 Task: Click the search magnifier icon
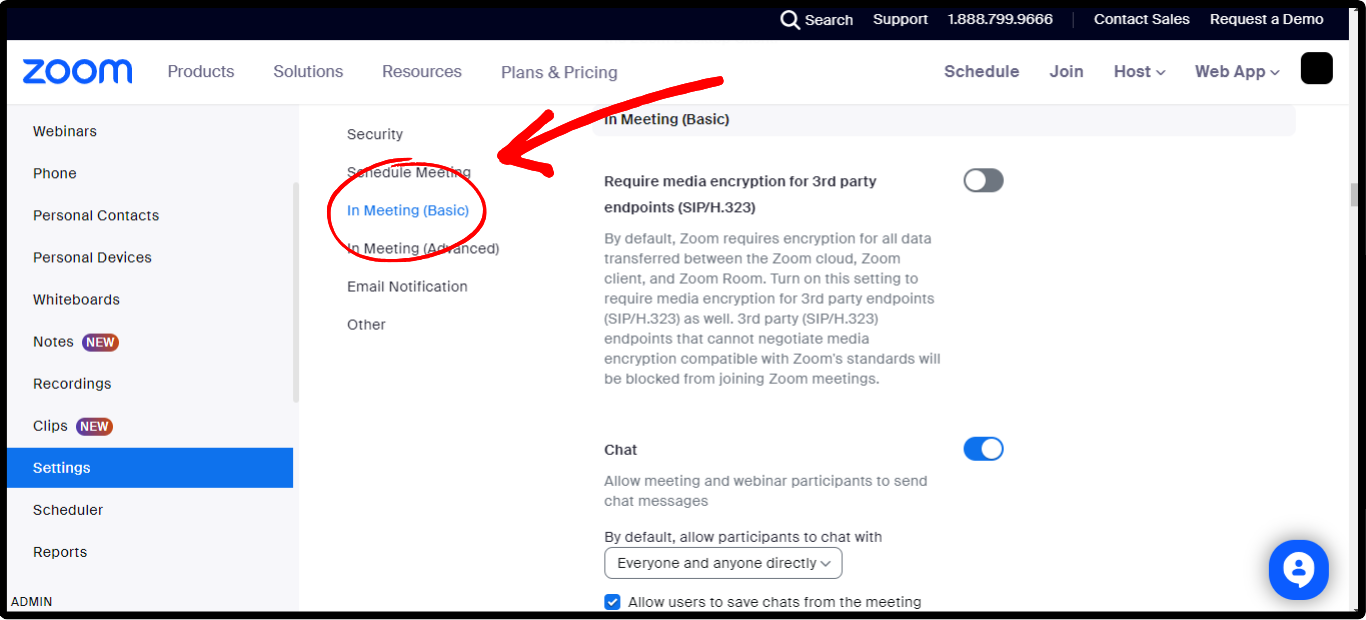click(x=790, y=20)
